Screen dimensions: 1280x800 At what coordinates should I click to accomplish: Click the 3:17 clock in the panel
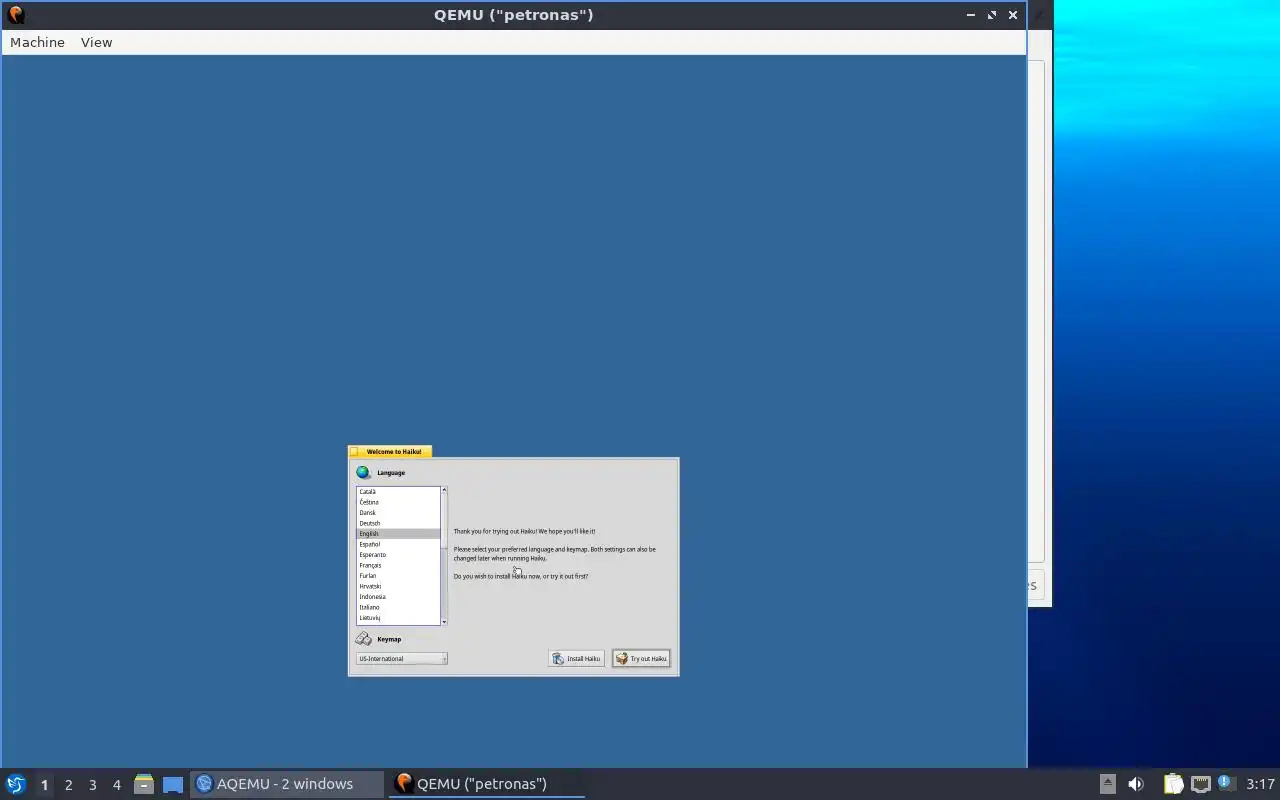coord(1260,784)
